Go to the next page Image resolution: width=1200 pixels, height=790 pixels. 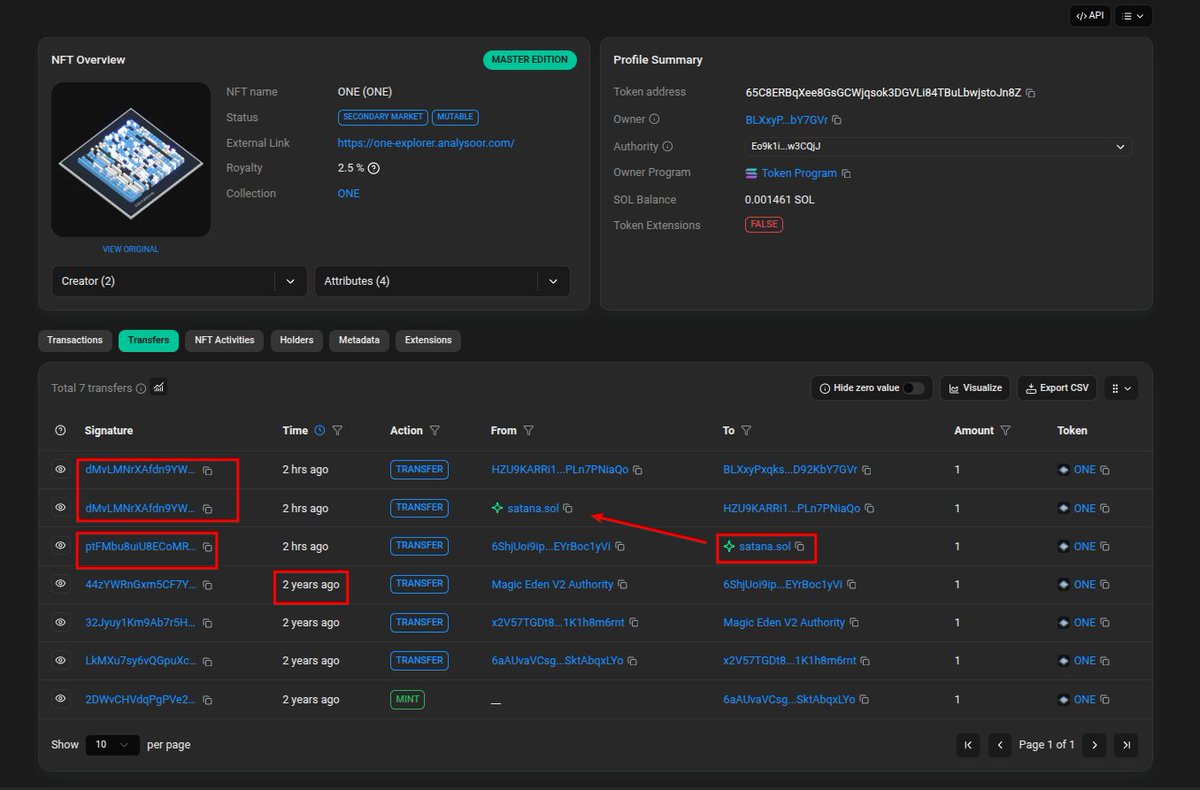[1095, 745]
